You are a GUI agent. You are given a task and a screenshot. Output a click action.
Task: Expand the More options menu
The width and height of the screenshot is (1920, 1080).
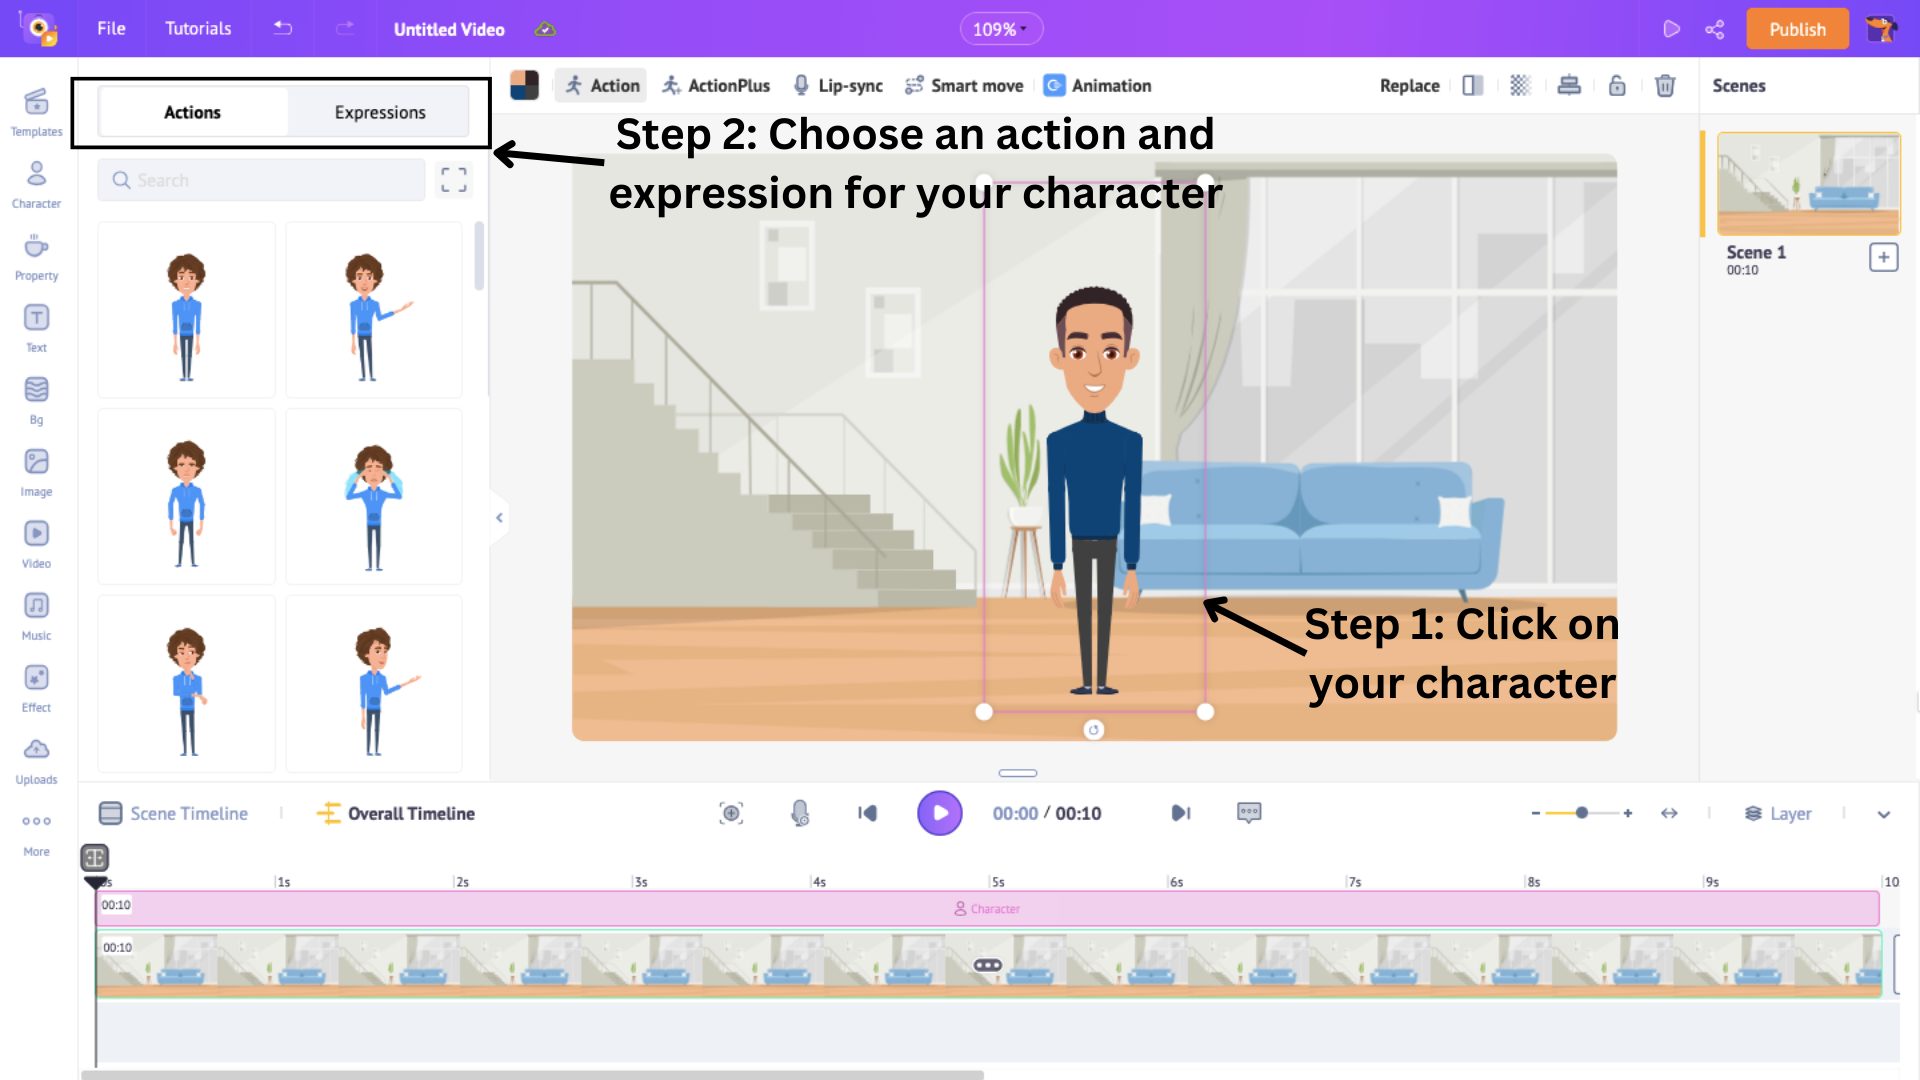(x=36, y=822)
